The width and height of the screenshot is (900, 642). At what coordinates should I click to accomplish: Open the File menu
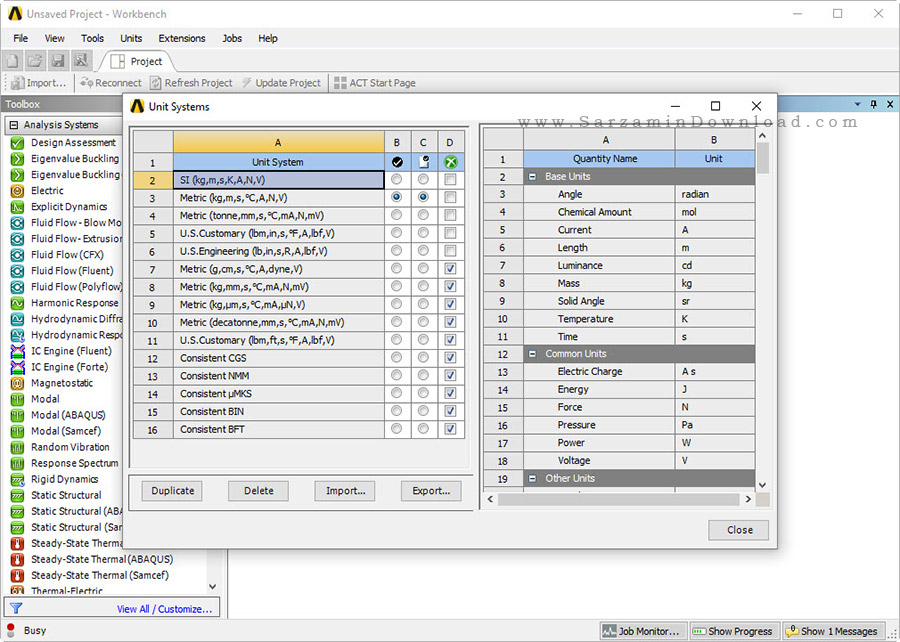coord(21,38)
